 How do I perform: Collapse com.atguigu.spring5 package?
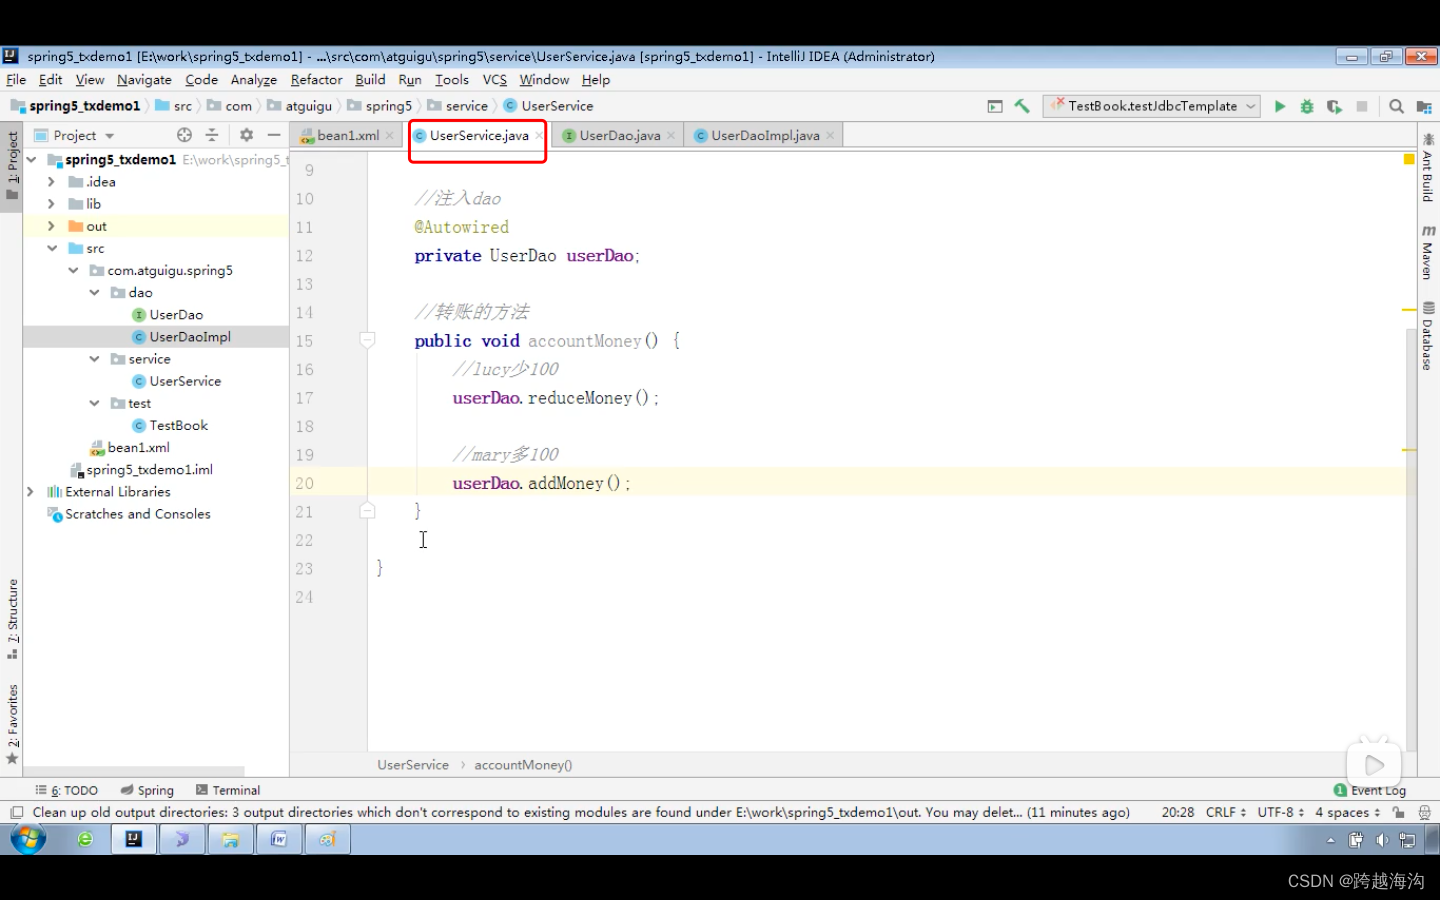point(73,270)
